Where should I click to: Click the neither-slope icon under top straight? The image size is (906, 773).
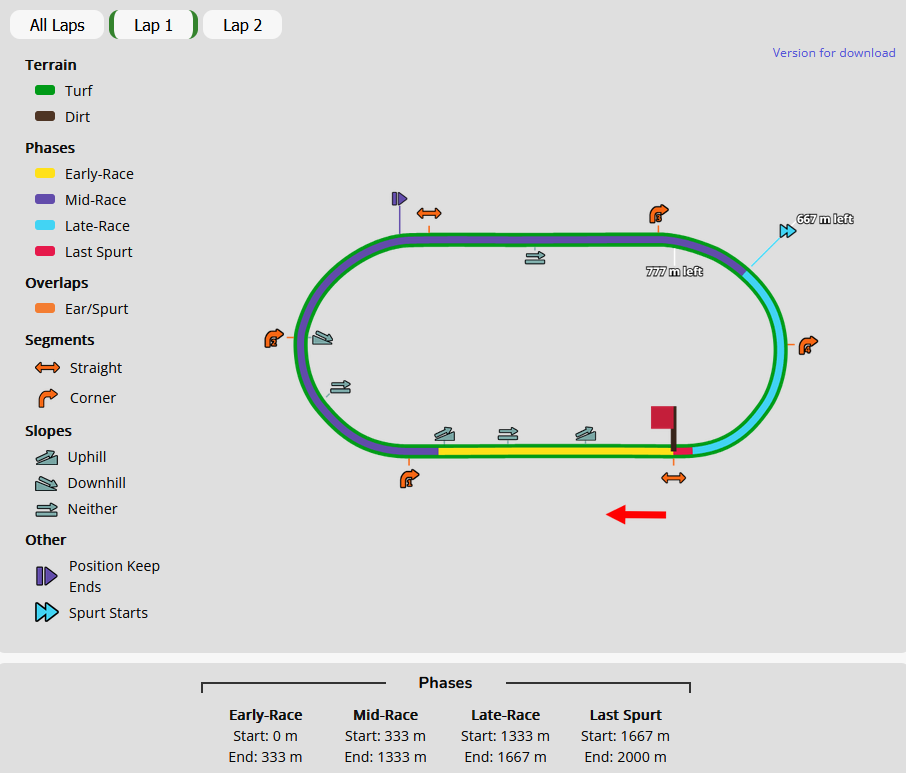coord(535,258)
